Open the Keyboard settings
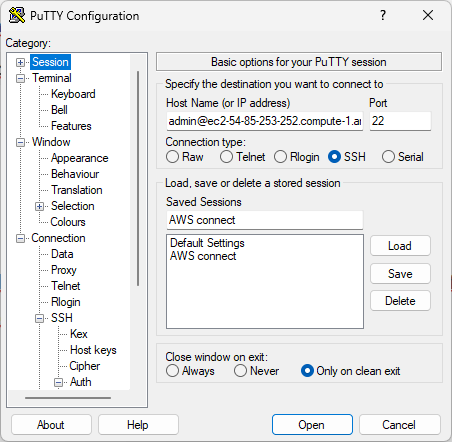452x442 pixels. point(73,94)
